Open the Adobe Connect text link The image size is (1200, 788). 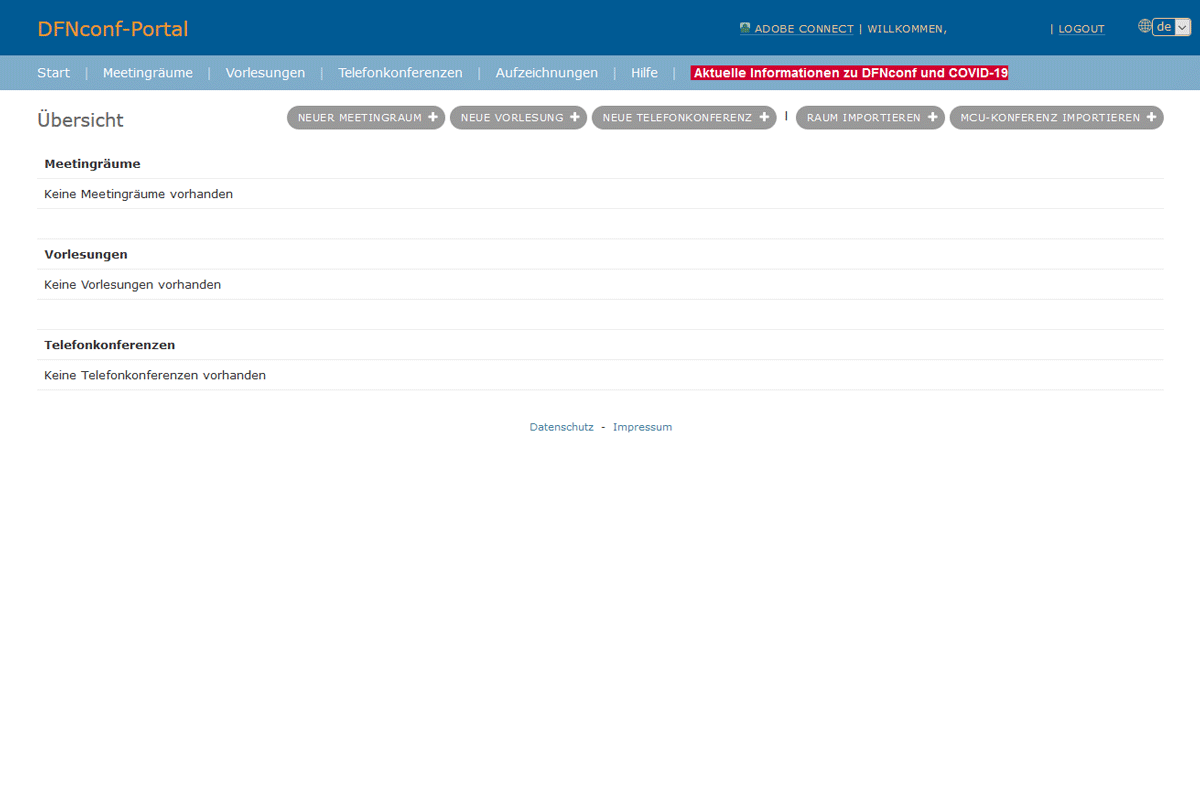804,29
